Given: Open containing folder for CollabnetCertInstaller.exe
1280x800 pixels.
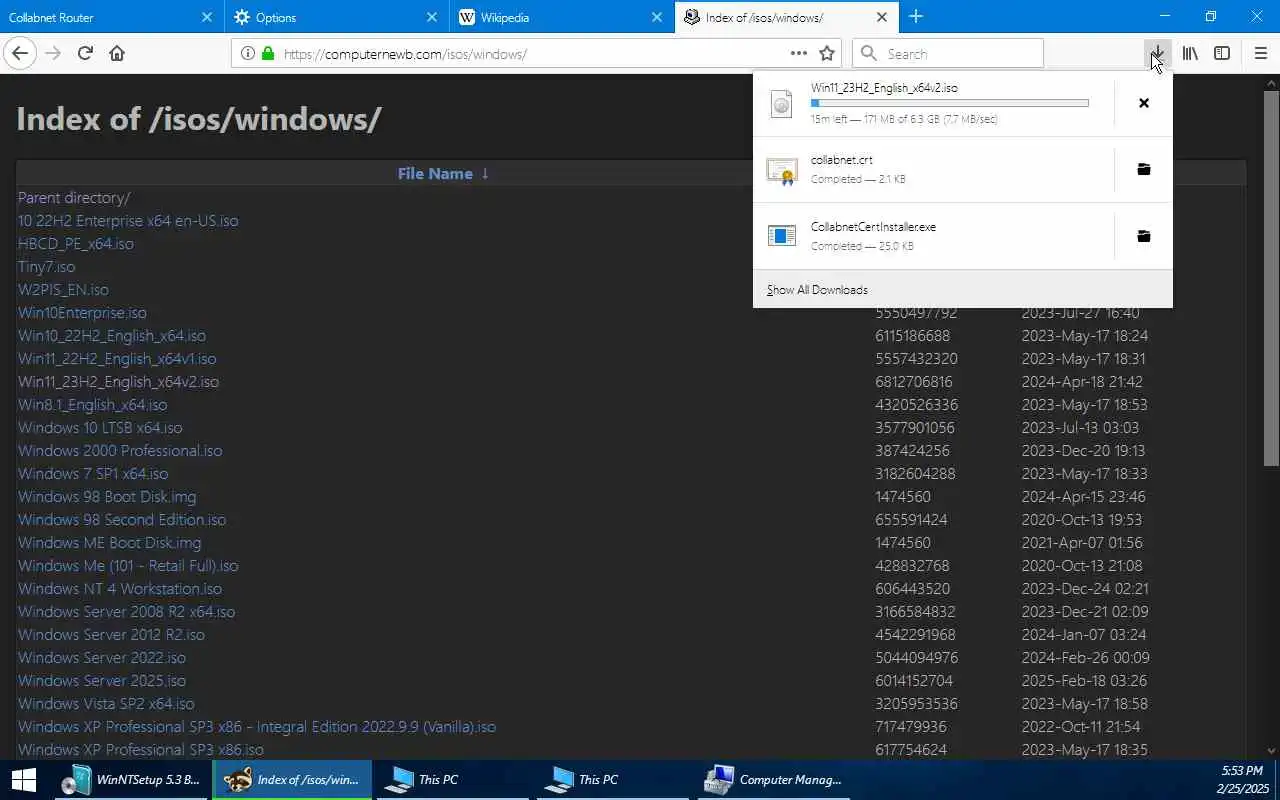Looking at the screenshot, I should click(1144, 236).
